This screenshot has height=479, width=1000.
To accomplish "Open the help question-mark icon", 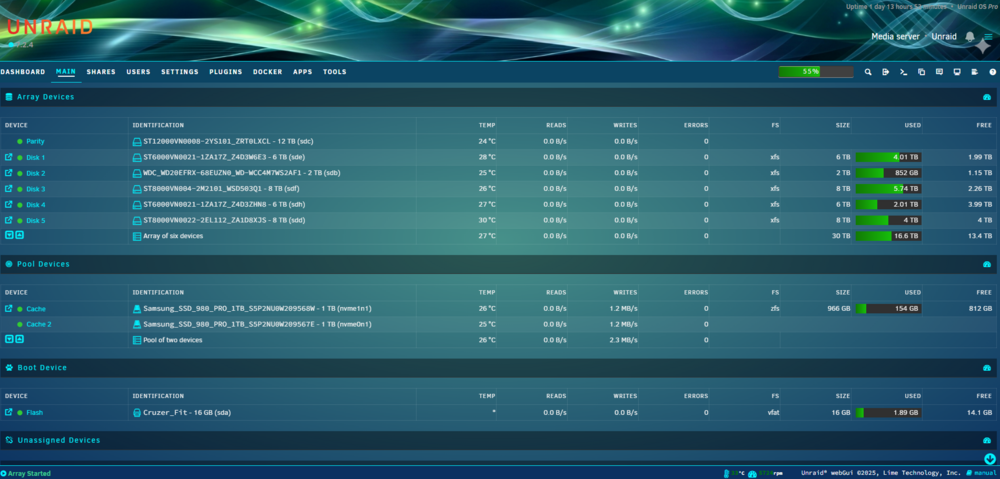I will (992, 72).
